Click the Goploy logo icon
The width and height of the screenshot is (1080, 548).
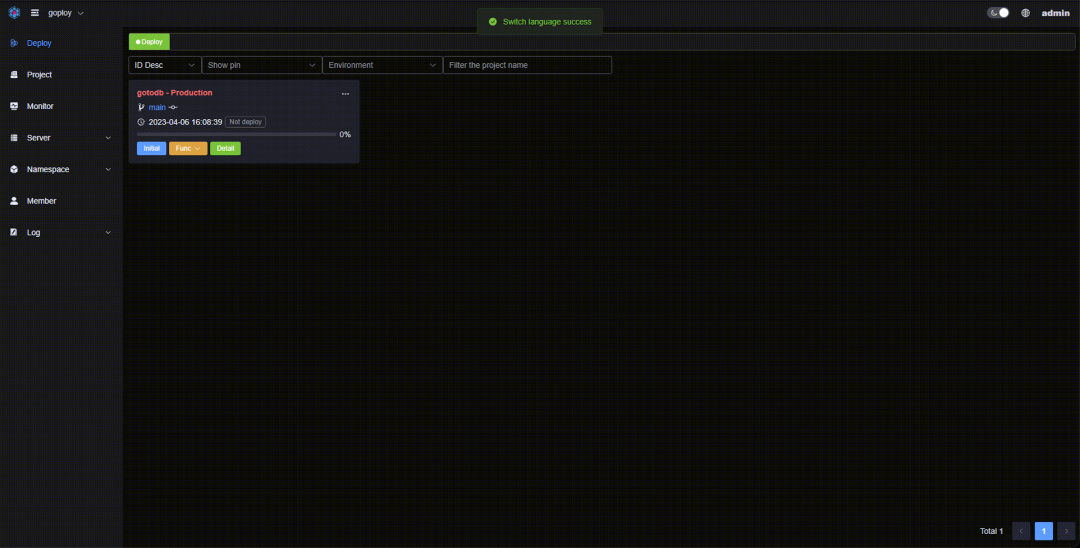(14, 12)
